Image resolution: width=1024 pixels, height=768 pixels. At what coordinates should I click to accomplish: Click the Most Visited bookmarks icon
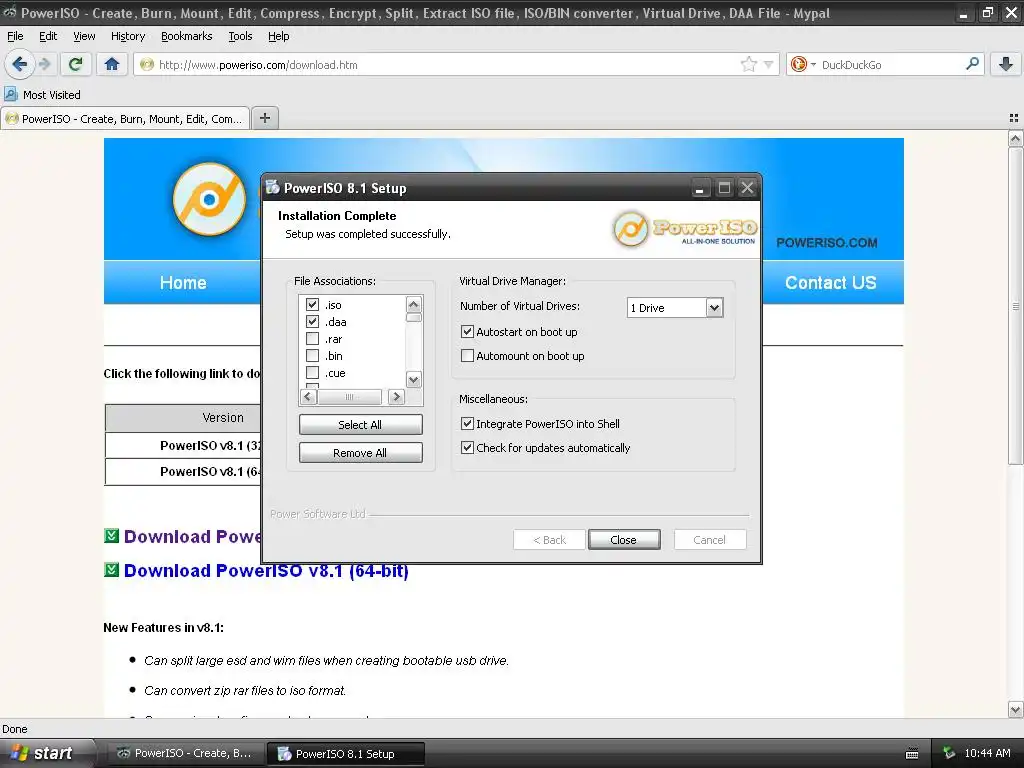tap(11, 94)
